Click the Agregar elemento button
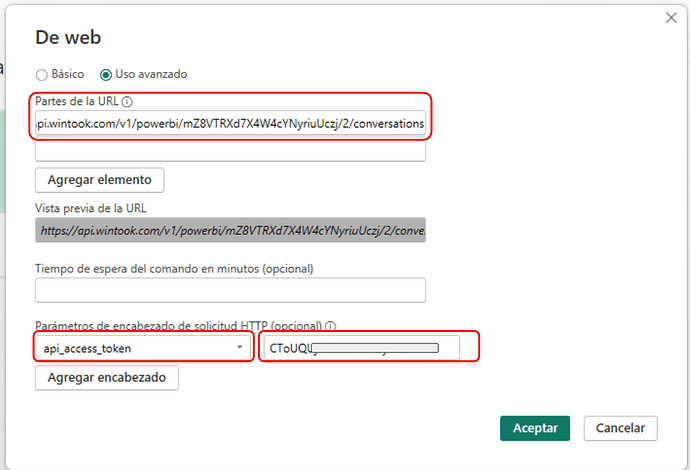 [99, 180]
